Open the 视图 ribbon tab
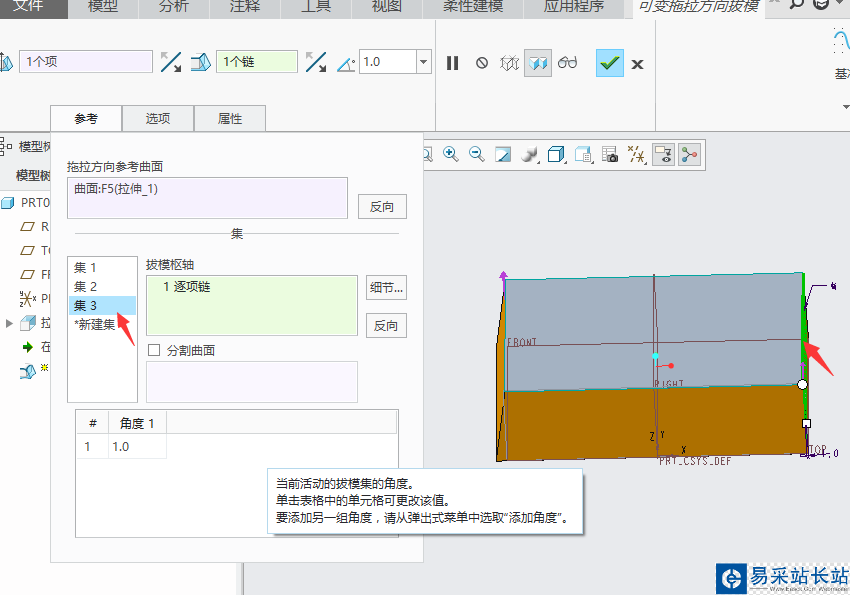This screenshot has height=595, width=850. tap(387, 7)
